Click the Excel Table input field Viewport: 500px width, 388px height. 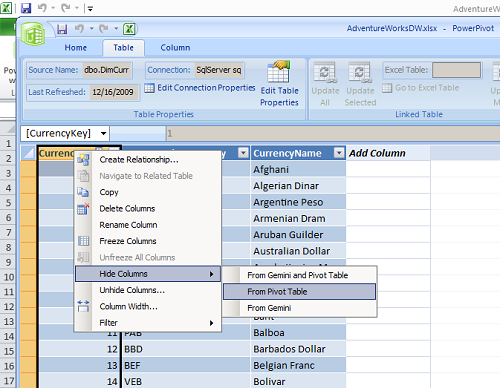[x=456, y=70]
